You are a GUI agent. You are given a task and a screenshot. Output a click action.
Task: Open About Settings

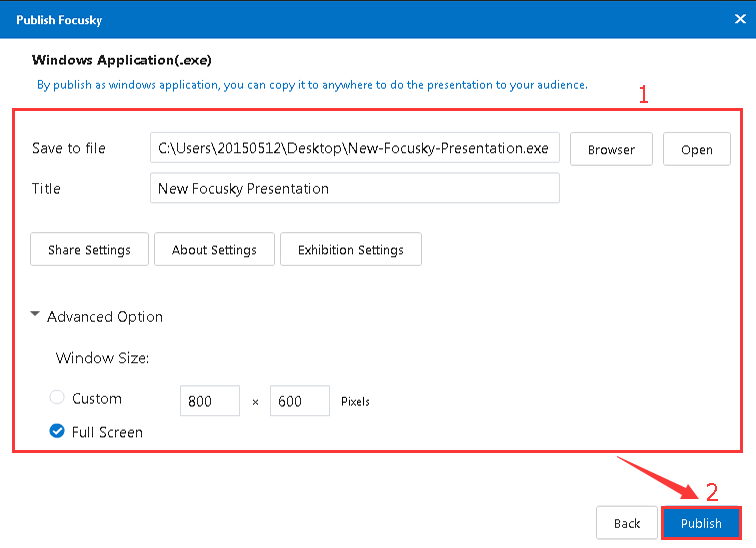(x=214, y=249)
